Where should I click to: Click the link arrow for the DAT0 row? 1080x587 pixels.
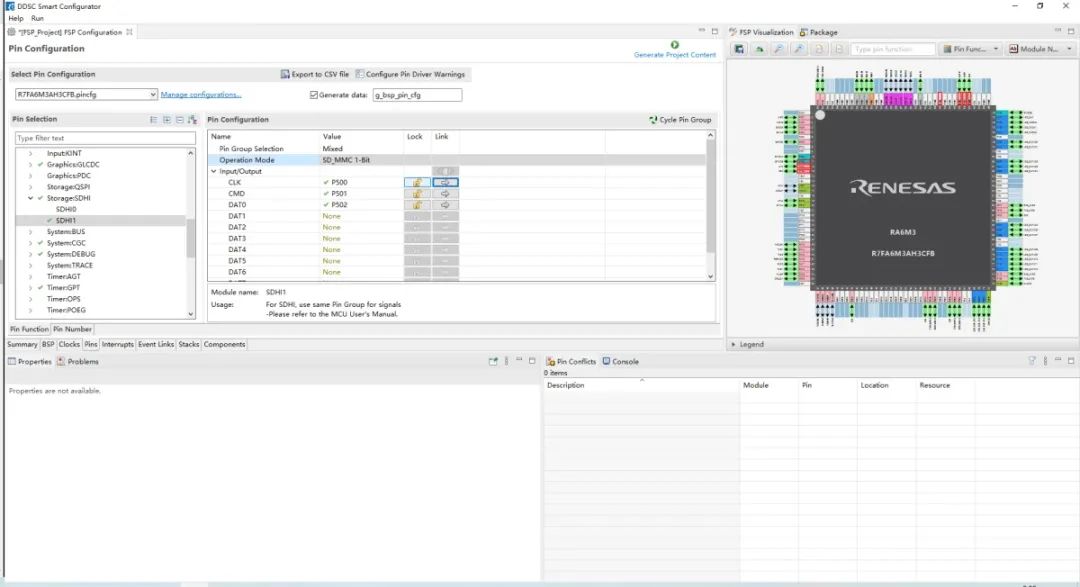click(x=445, y=205)
